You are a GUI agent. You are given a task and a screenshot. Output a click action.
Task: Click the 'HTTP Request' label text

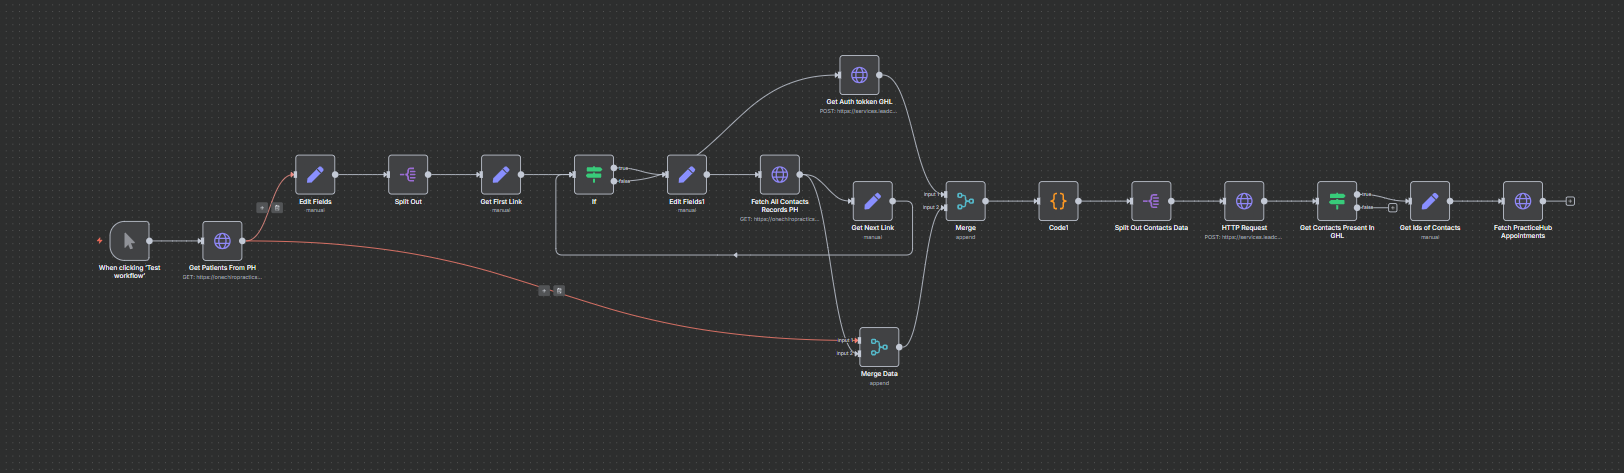tap(1244, 228)
